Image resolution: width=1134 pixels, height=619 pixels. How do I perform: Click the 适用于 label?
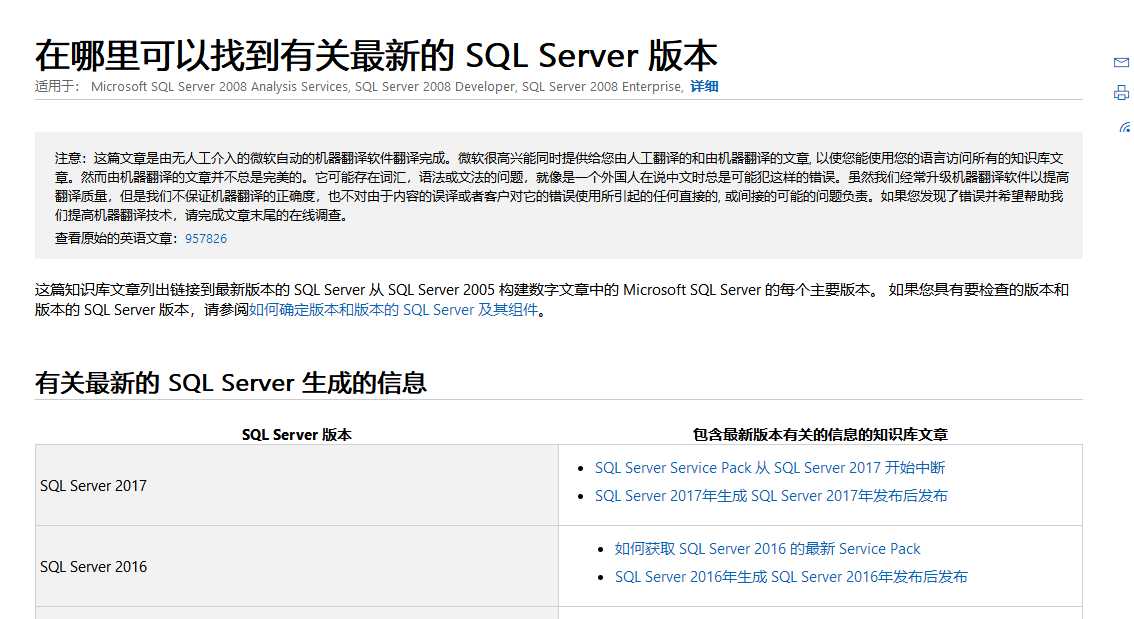click(x=57, y=86)
